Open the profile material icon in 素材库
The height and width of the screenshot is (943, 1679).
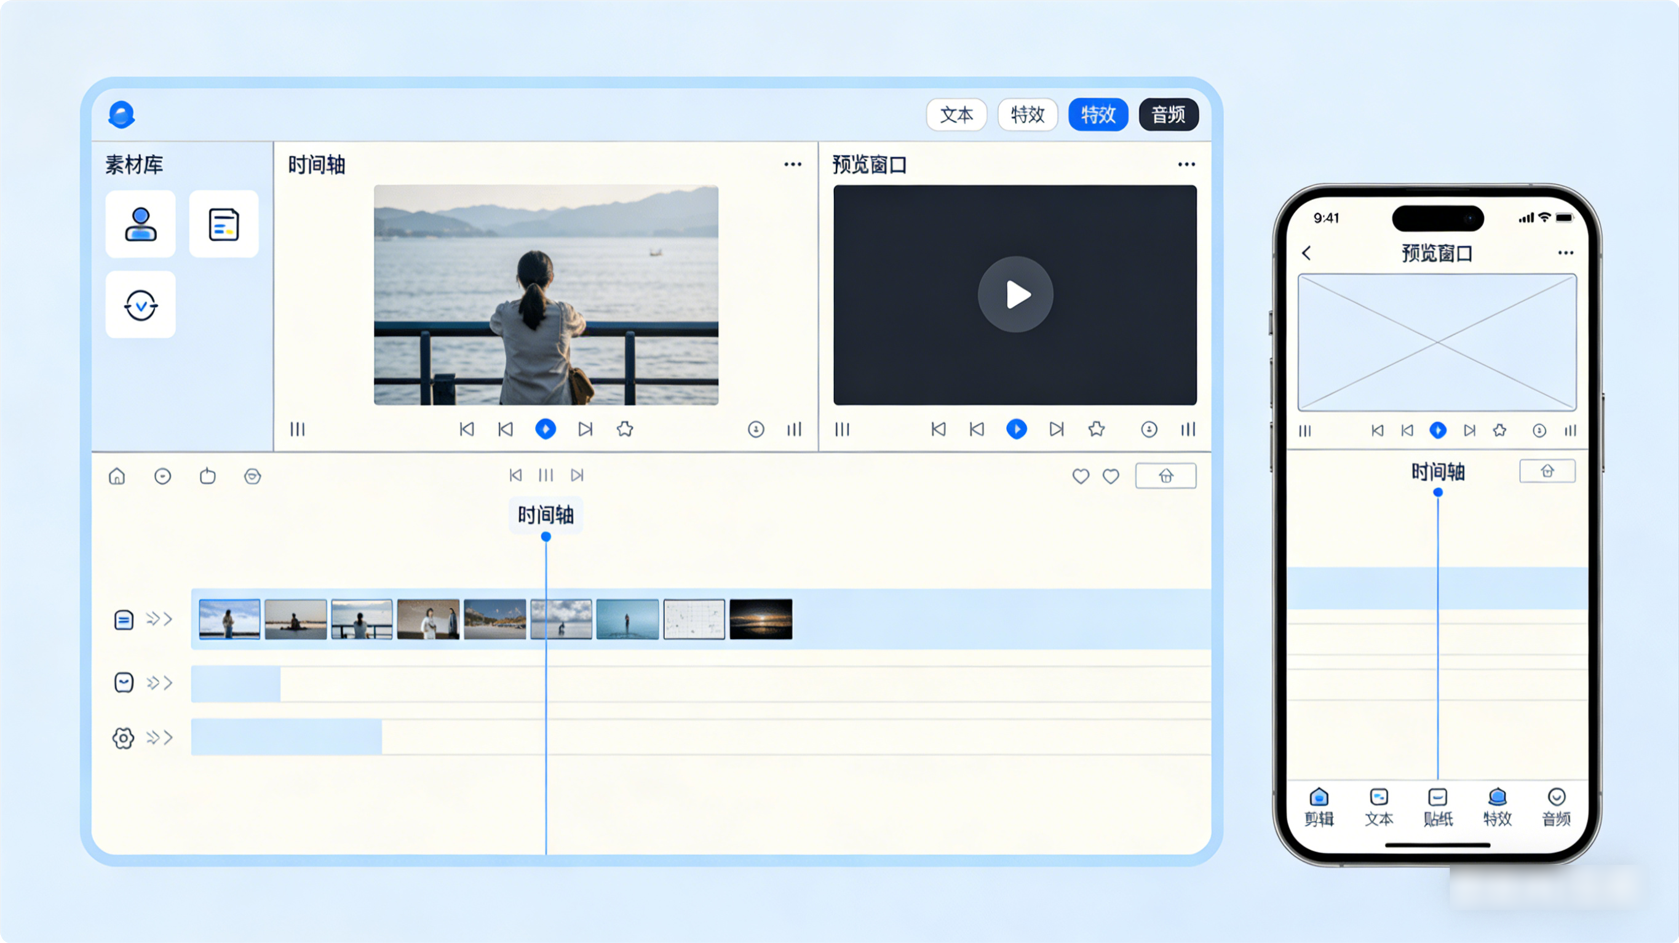pos(140,224)
